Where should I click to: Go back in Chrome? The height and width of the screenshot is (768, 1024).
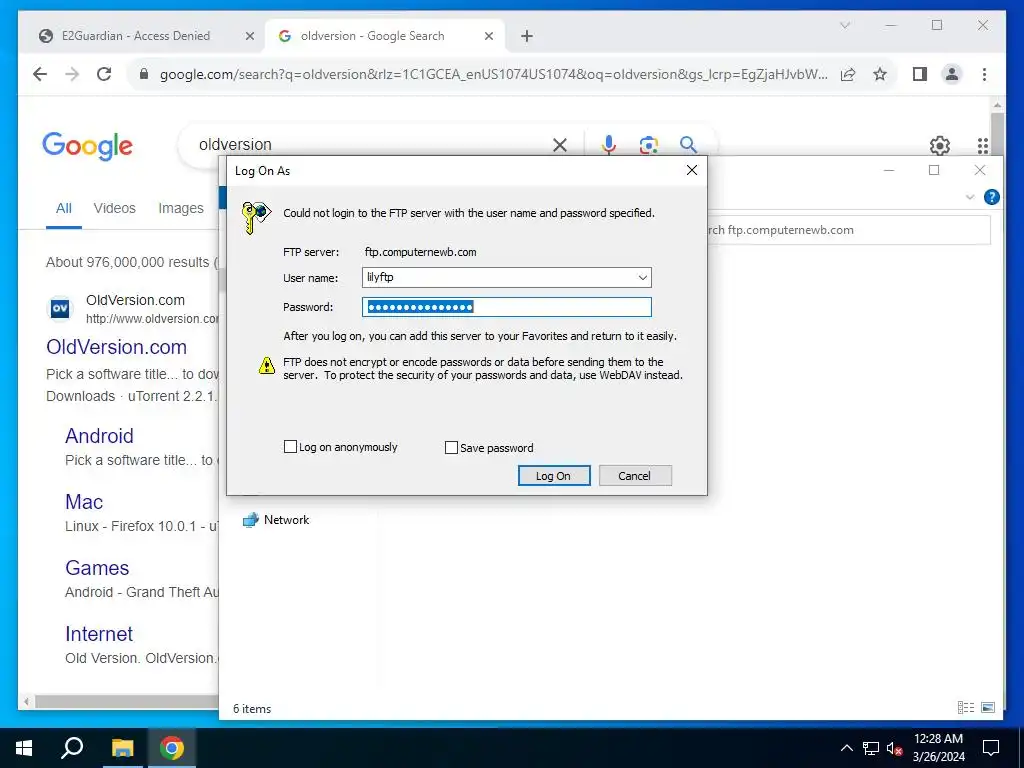tap(40, 74)
